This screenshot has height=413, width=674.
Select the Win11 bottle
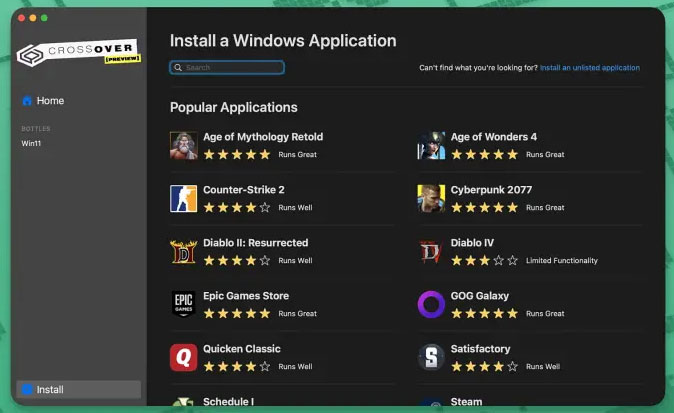(x=31, y=143)
